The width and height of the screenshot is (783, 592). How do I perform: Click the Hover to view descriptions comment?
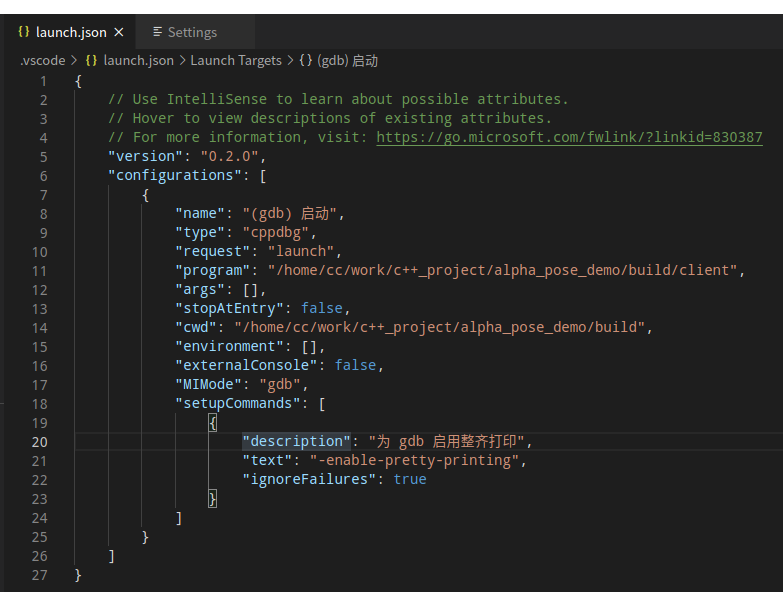[x=330, y=118]
